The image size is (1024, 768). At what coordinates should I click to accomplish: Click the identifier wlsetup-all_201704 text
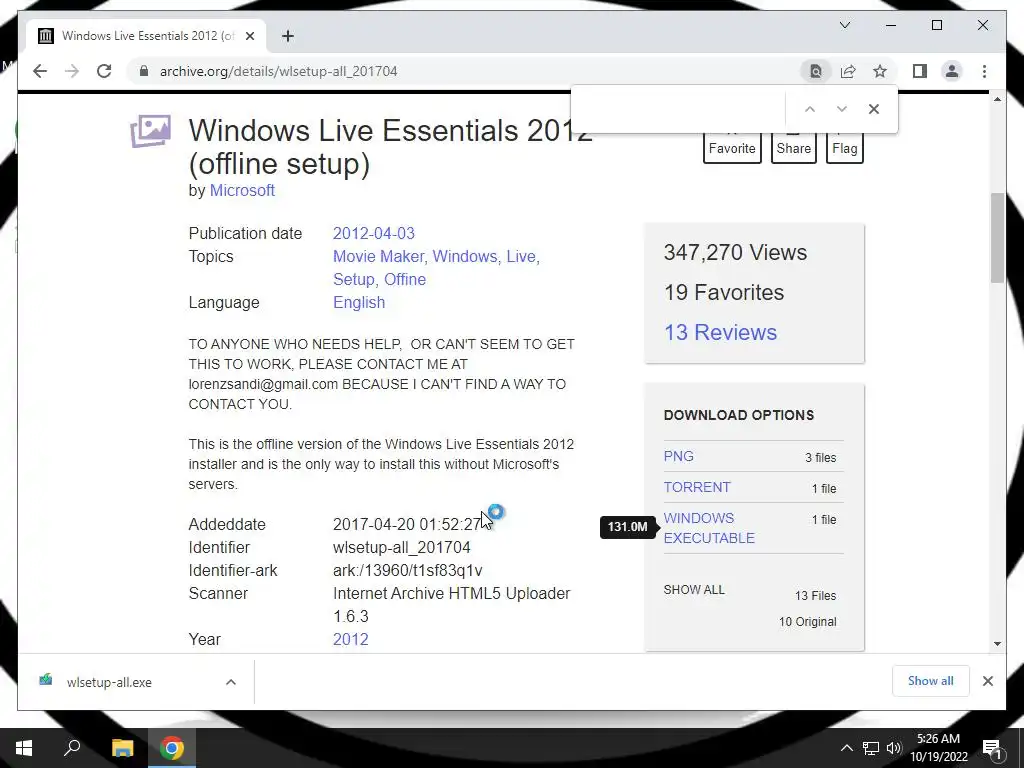tap(402, 547)
